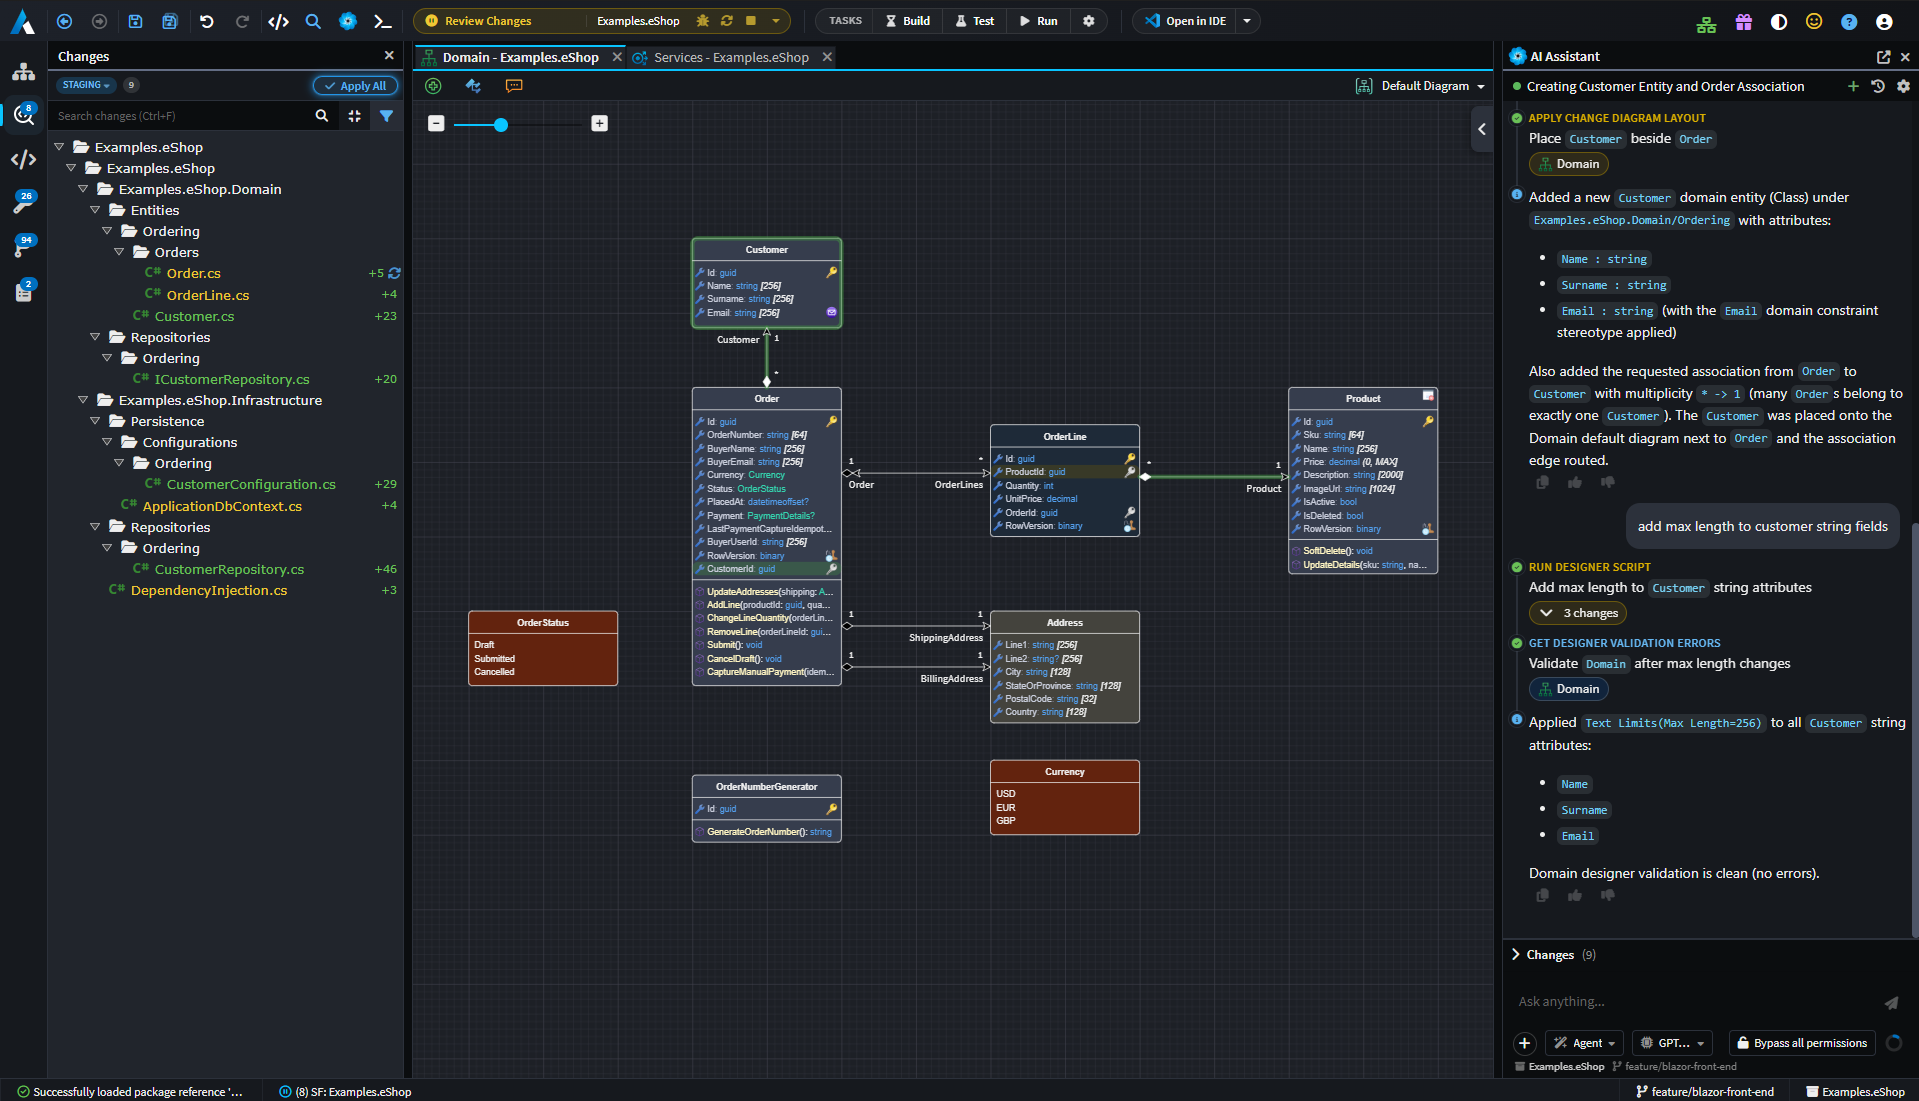
Task: Open the Open in IDE dropdown arrow
Action: pyautogui.click(x=1247, y=21)
